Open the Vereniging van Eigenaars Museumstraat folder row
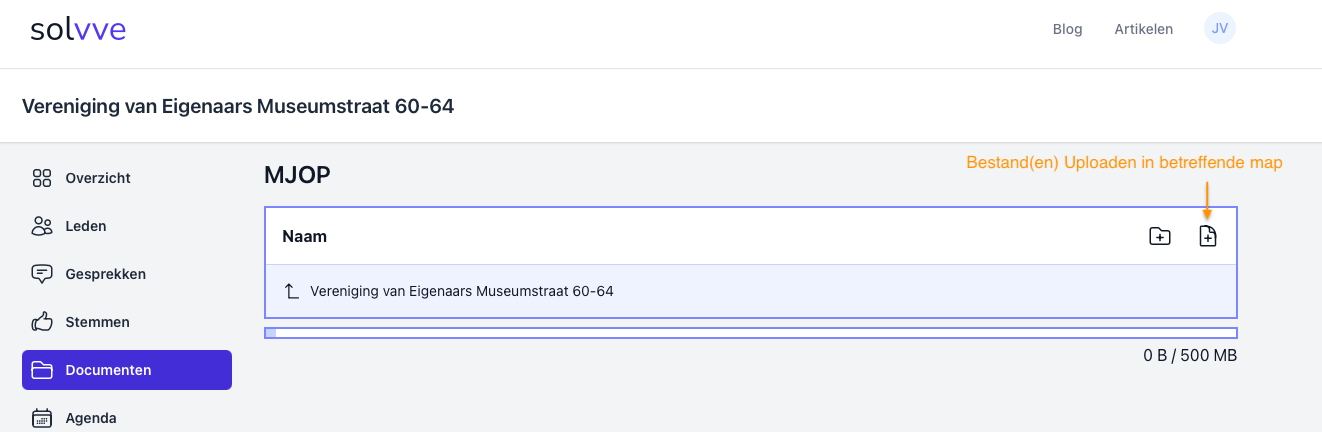The height and width of the screenshot is (432, 1322). (462, 292)
